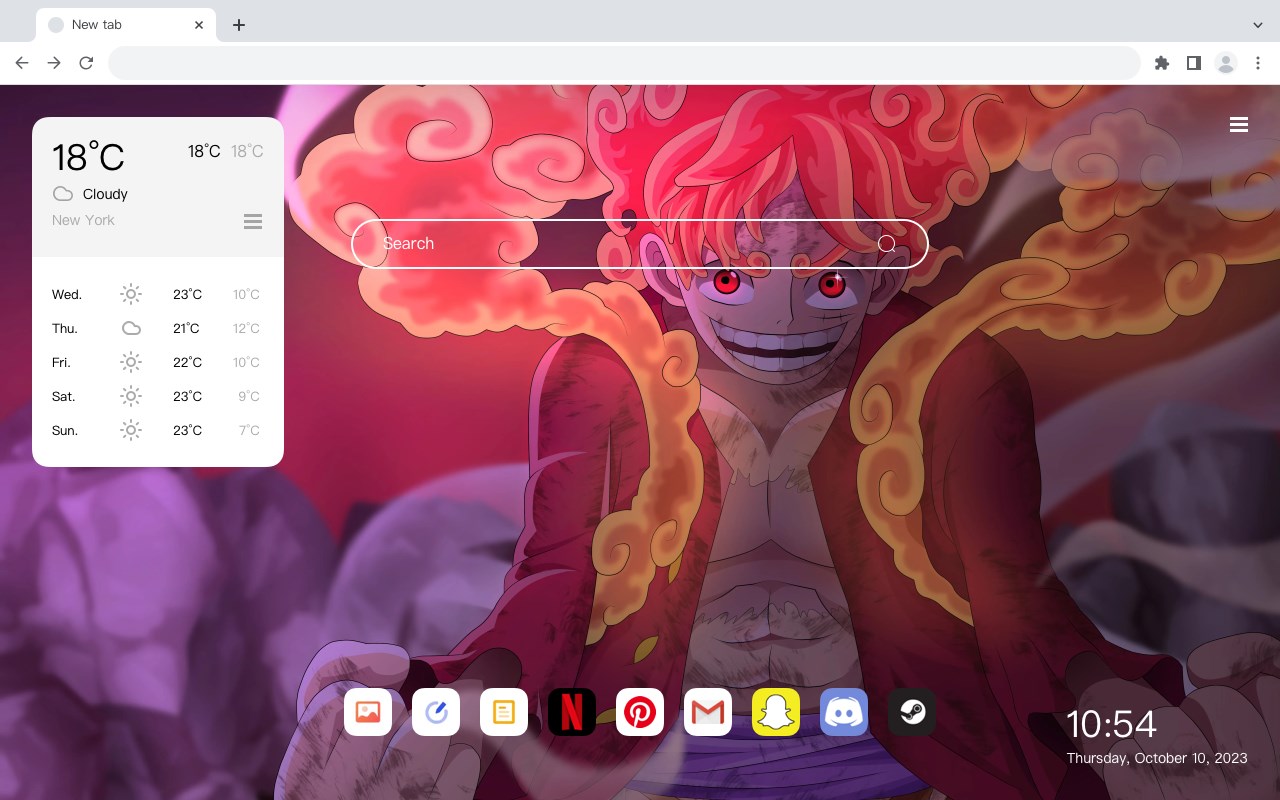1280x800 pixels.
Task: Click the Cloudy condition text
Action: [105, 194]
